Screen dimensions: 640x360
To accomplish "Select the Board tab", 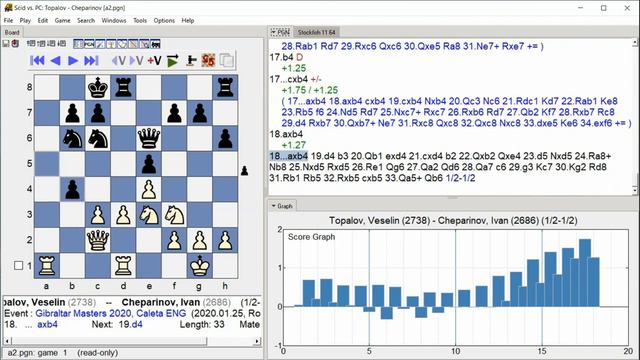I will pos(12,32).
